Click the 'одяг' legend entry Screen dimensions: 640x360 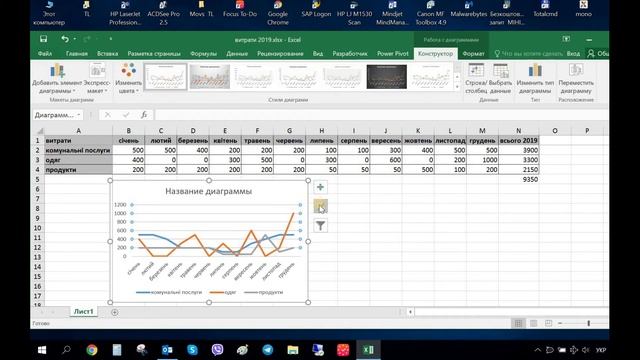[x=223, y=292]
